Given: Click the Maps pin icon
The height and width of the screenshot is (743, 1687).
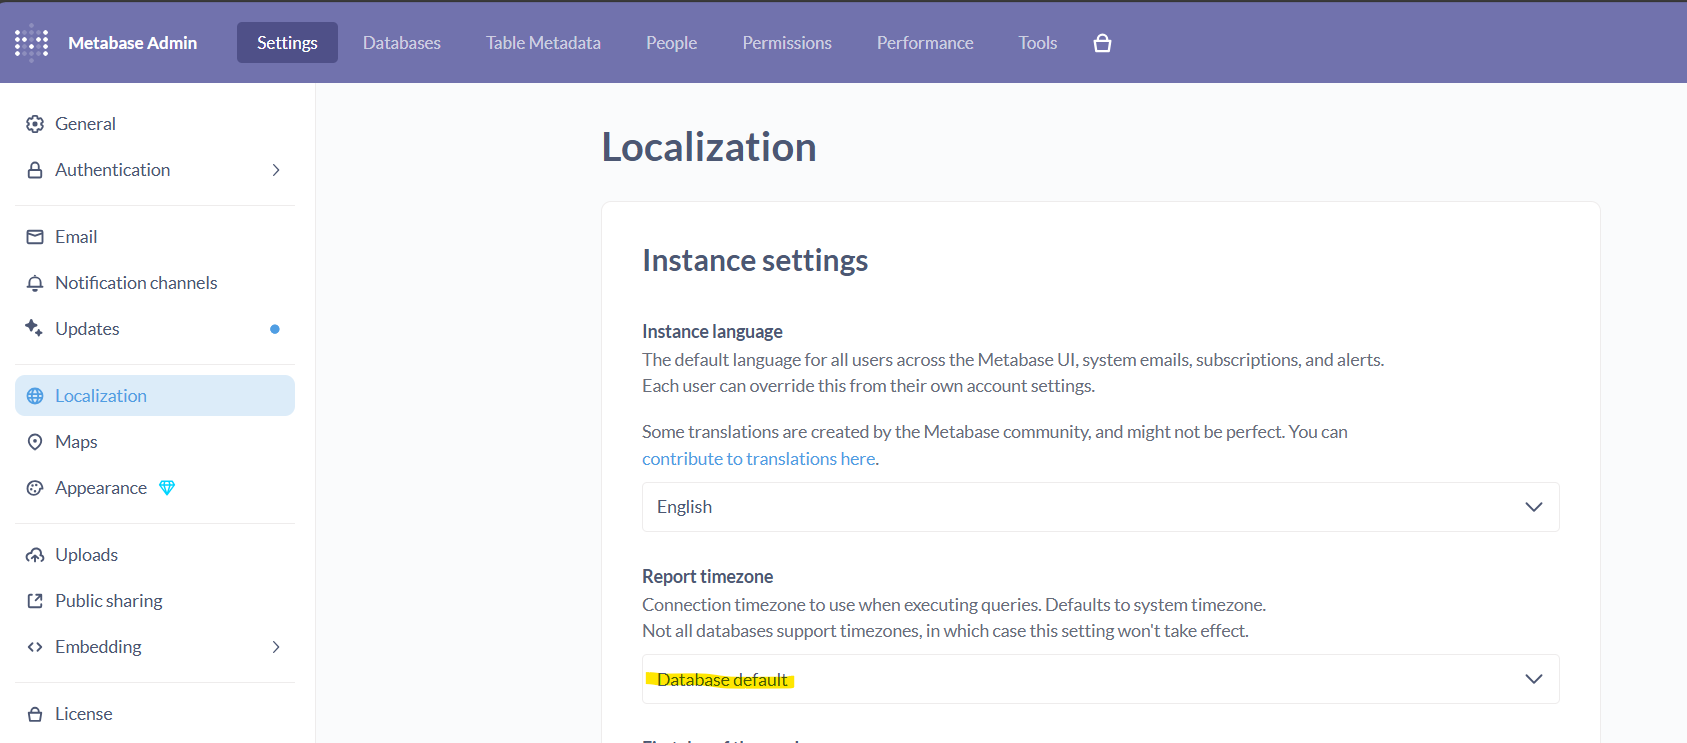Looking at the screenshot, I should point(35,442).
